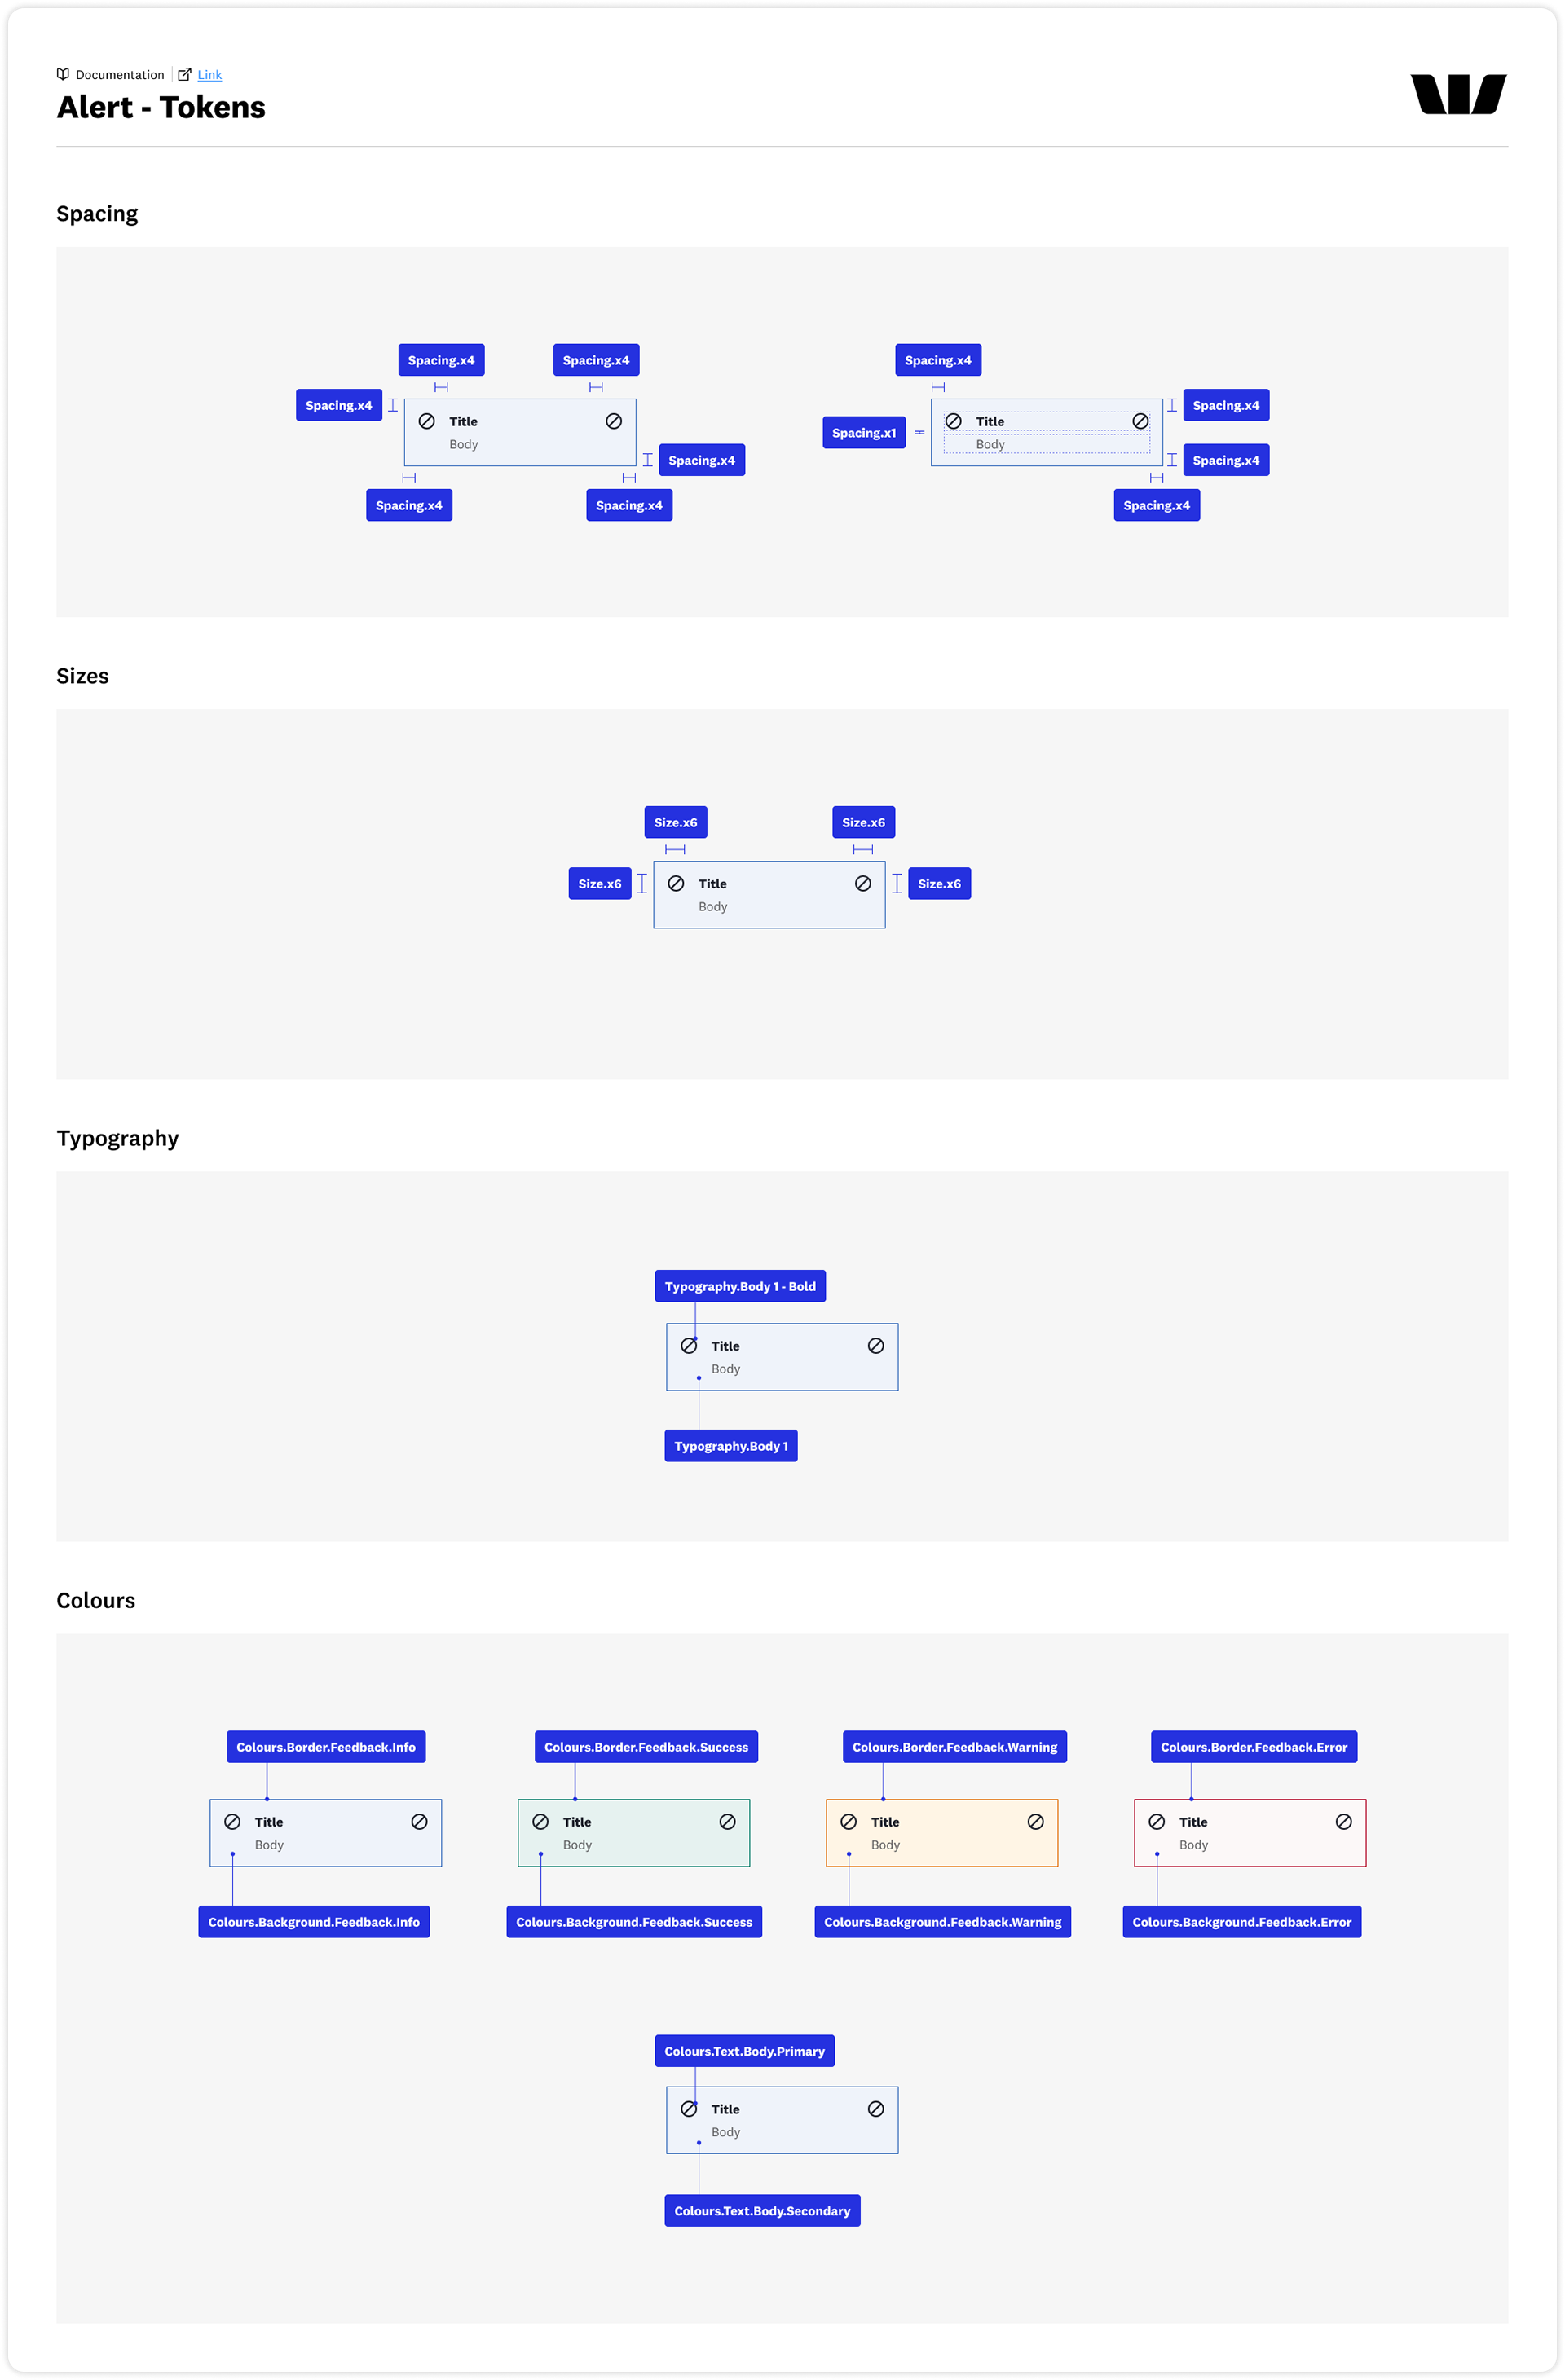Select Colours.Border.Feedback.Warning token tag
1565x2380 pixels.
click(955, 1747)
